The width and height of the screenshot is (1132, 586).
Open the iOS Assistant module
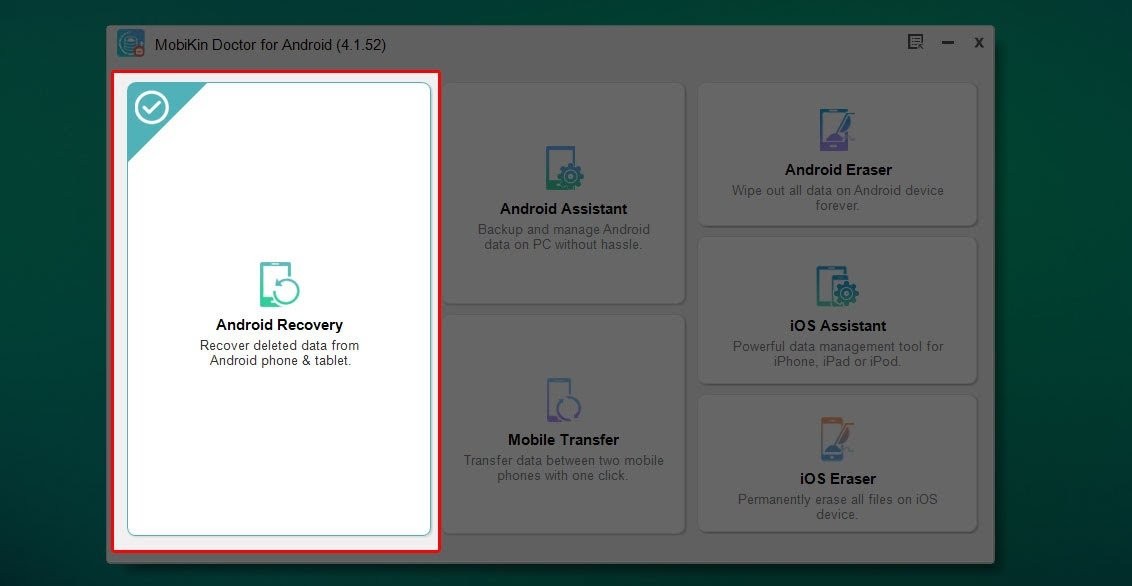coord(837,310)
